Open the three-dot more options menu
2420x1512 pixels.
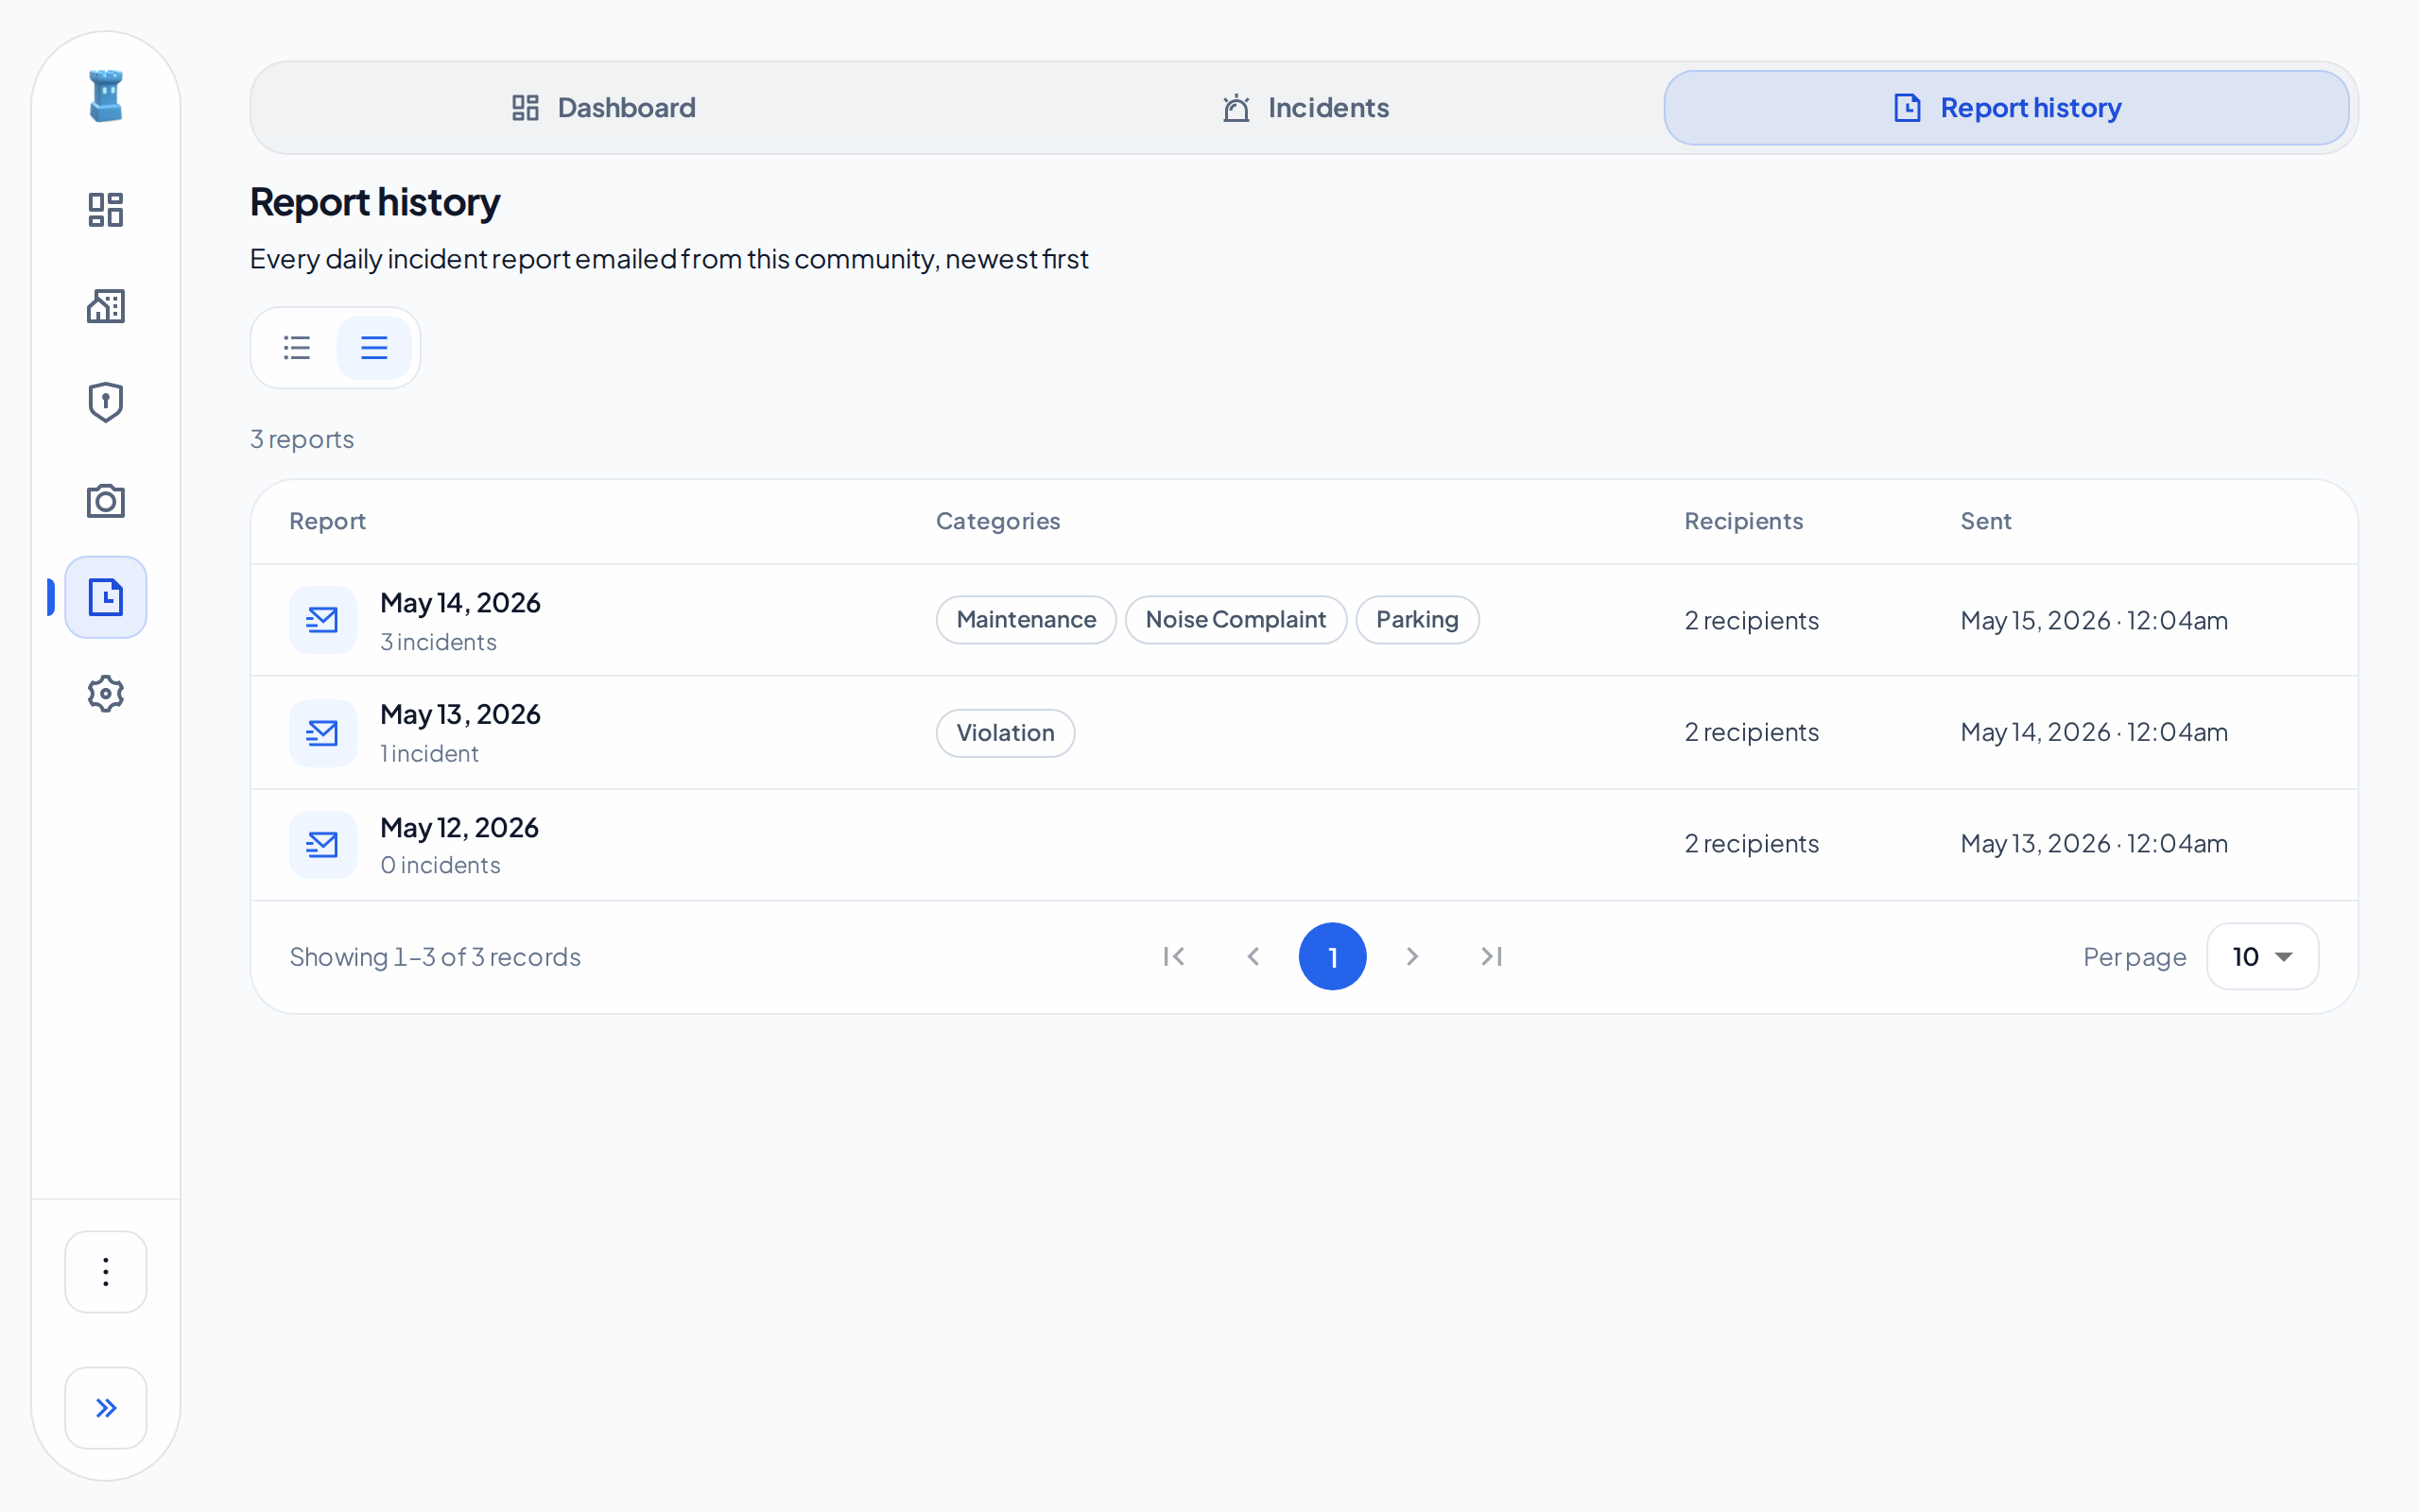[106, 1272]
